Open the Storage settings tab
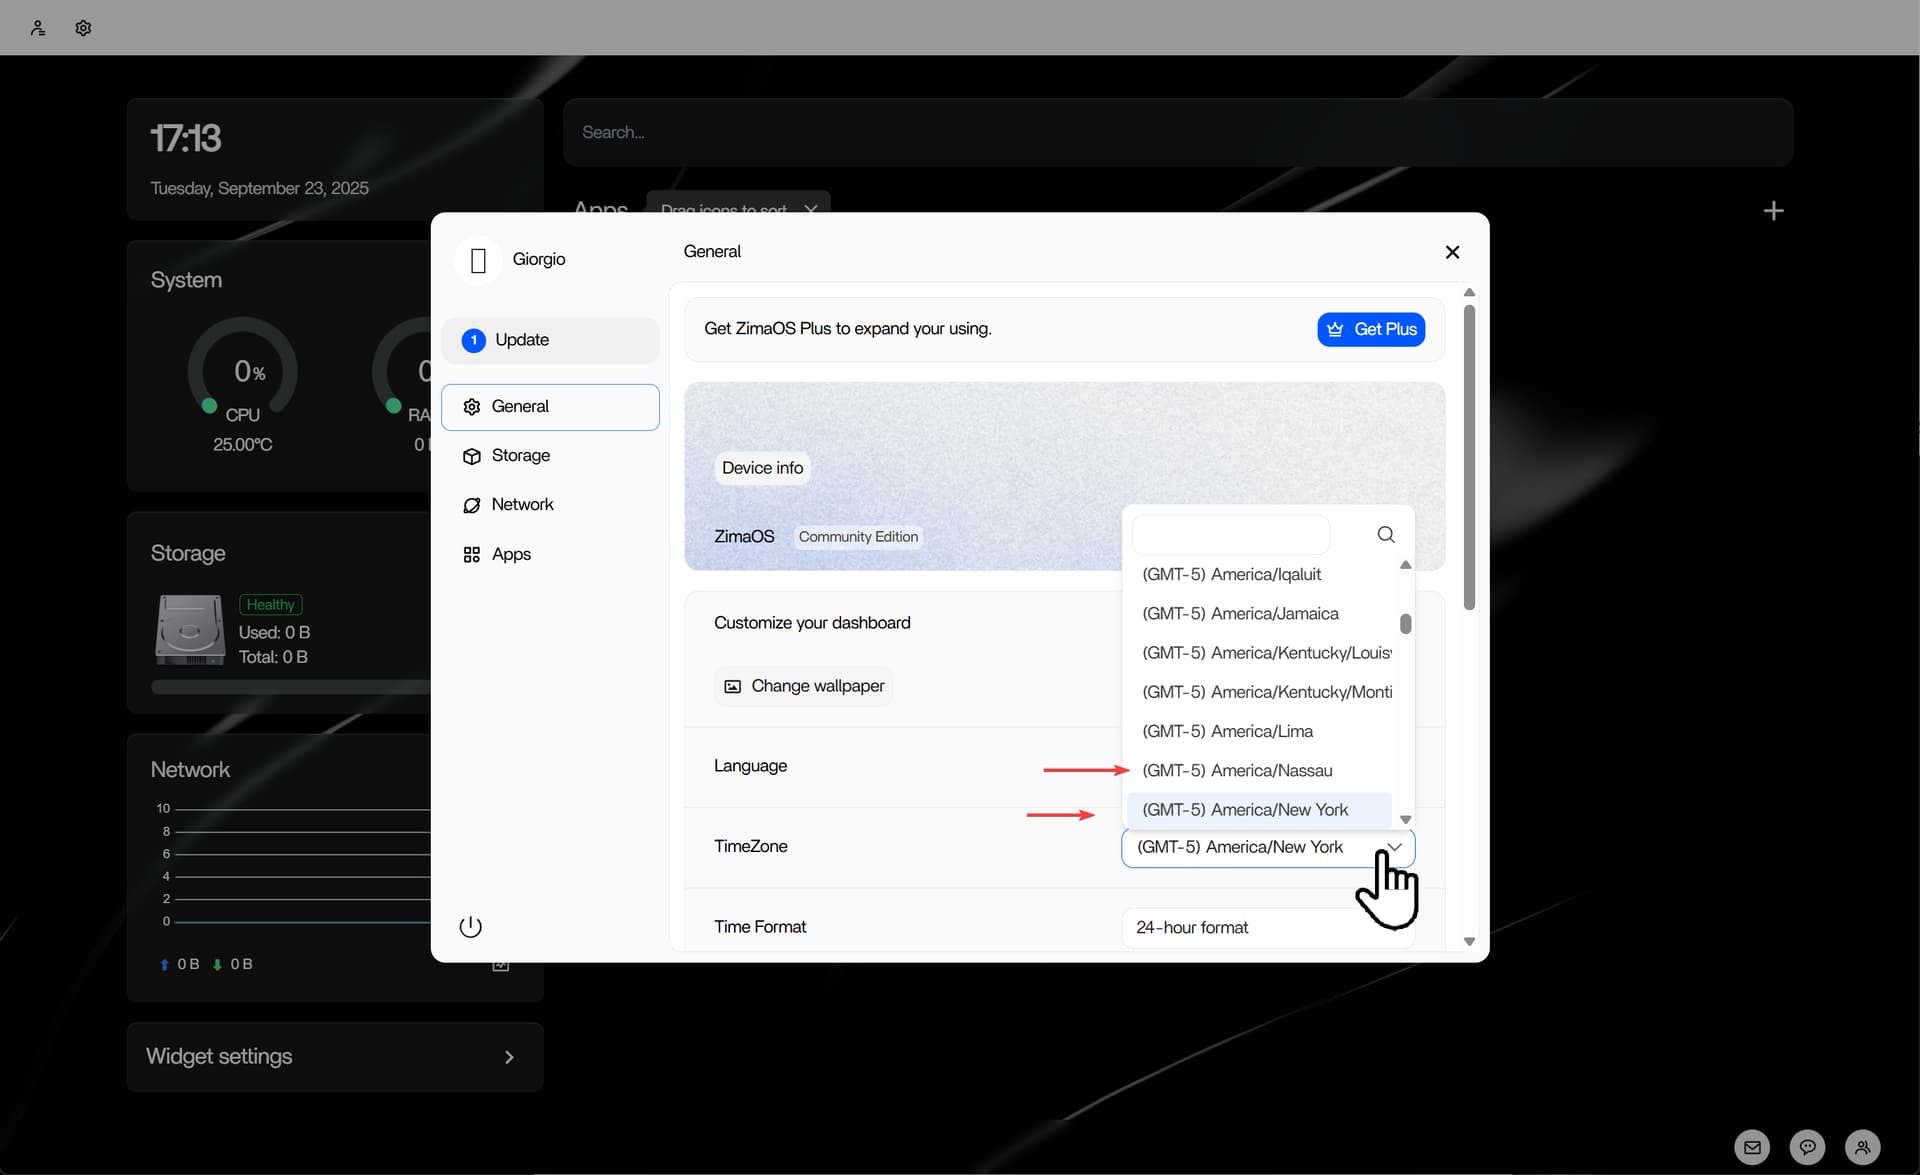The width and height of the screenshot is (1920, 1175). point(520,456)
